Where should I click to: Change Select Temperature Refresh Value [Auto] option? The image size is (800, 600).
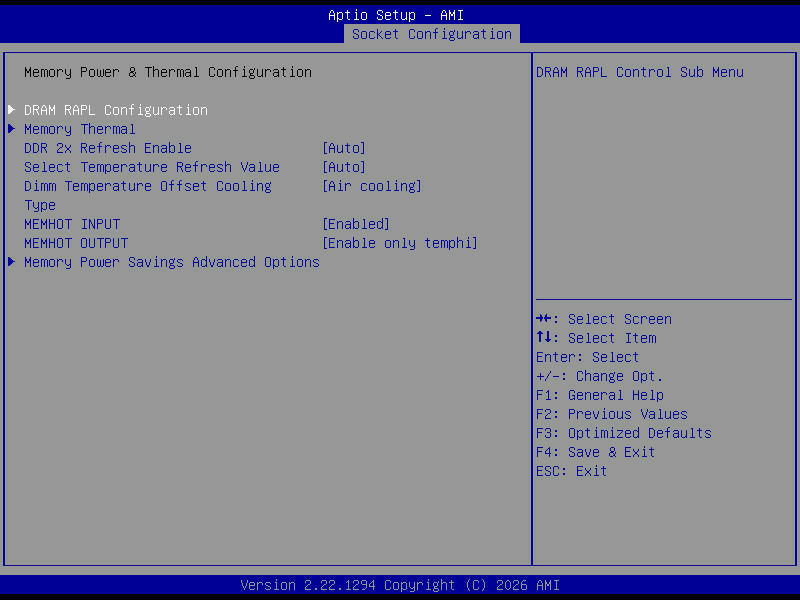tap(344, 167)
